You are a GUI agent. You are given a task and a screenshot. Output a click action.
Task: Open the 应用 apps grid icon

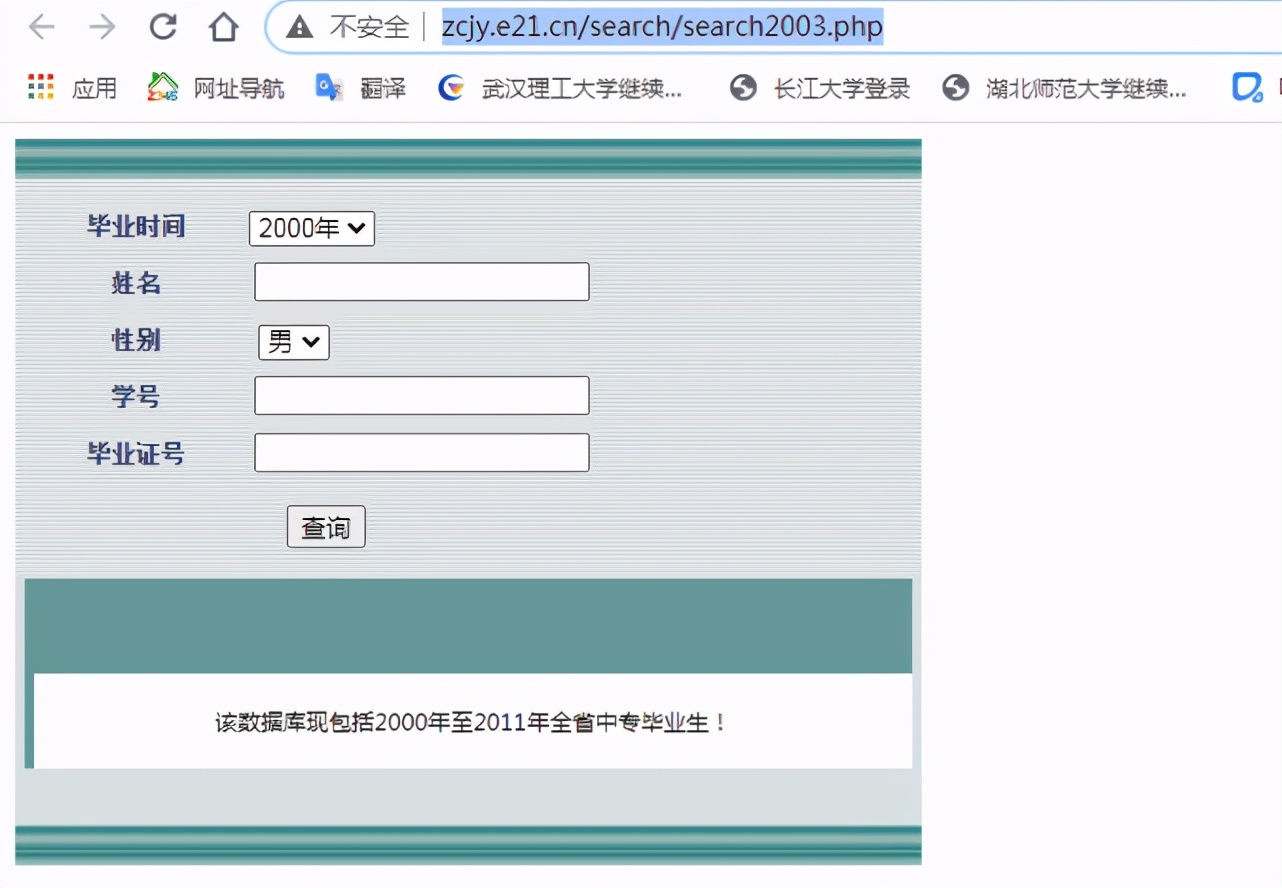pos(40,88)
